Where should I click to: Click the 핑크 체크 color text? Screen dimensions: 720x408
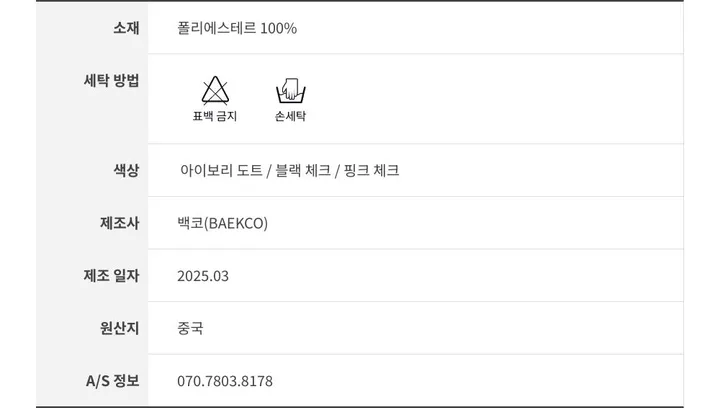click(371, 171)
